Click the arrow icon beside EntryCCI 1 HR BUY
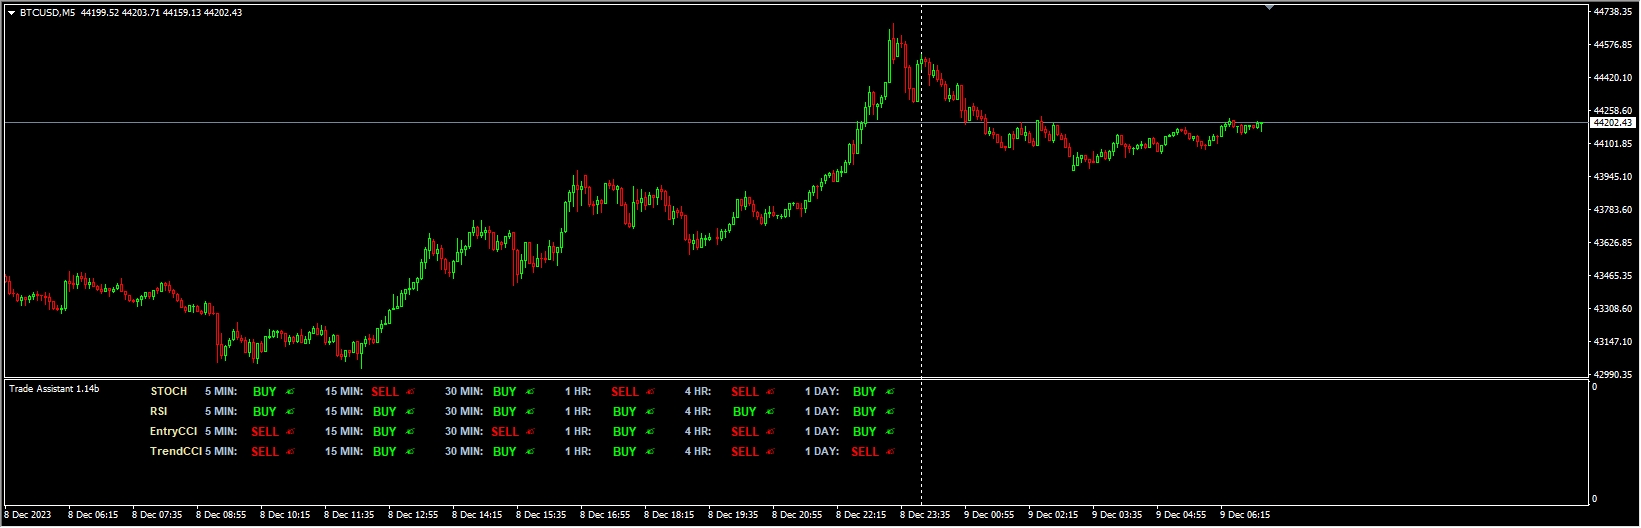The height and width of the screenshot is (528, 1641). click(x=650, y=432)
